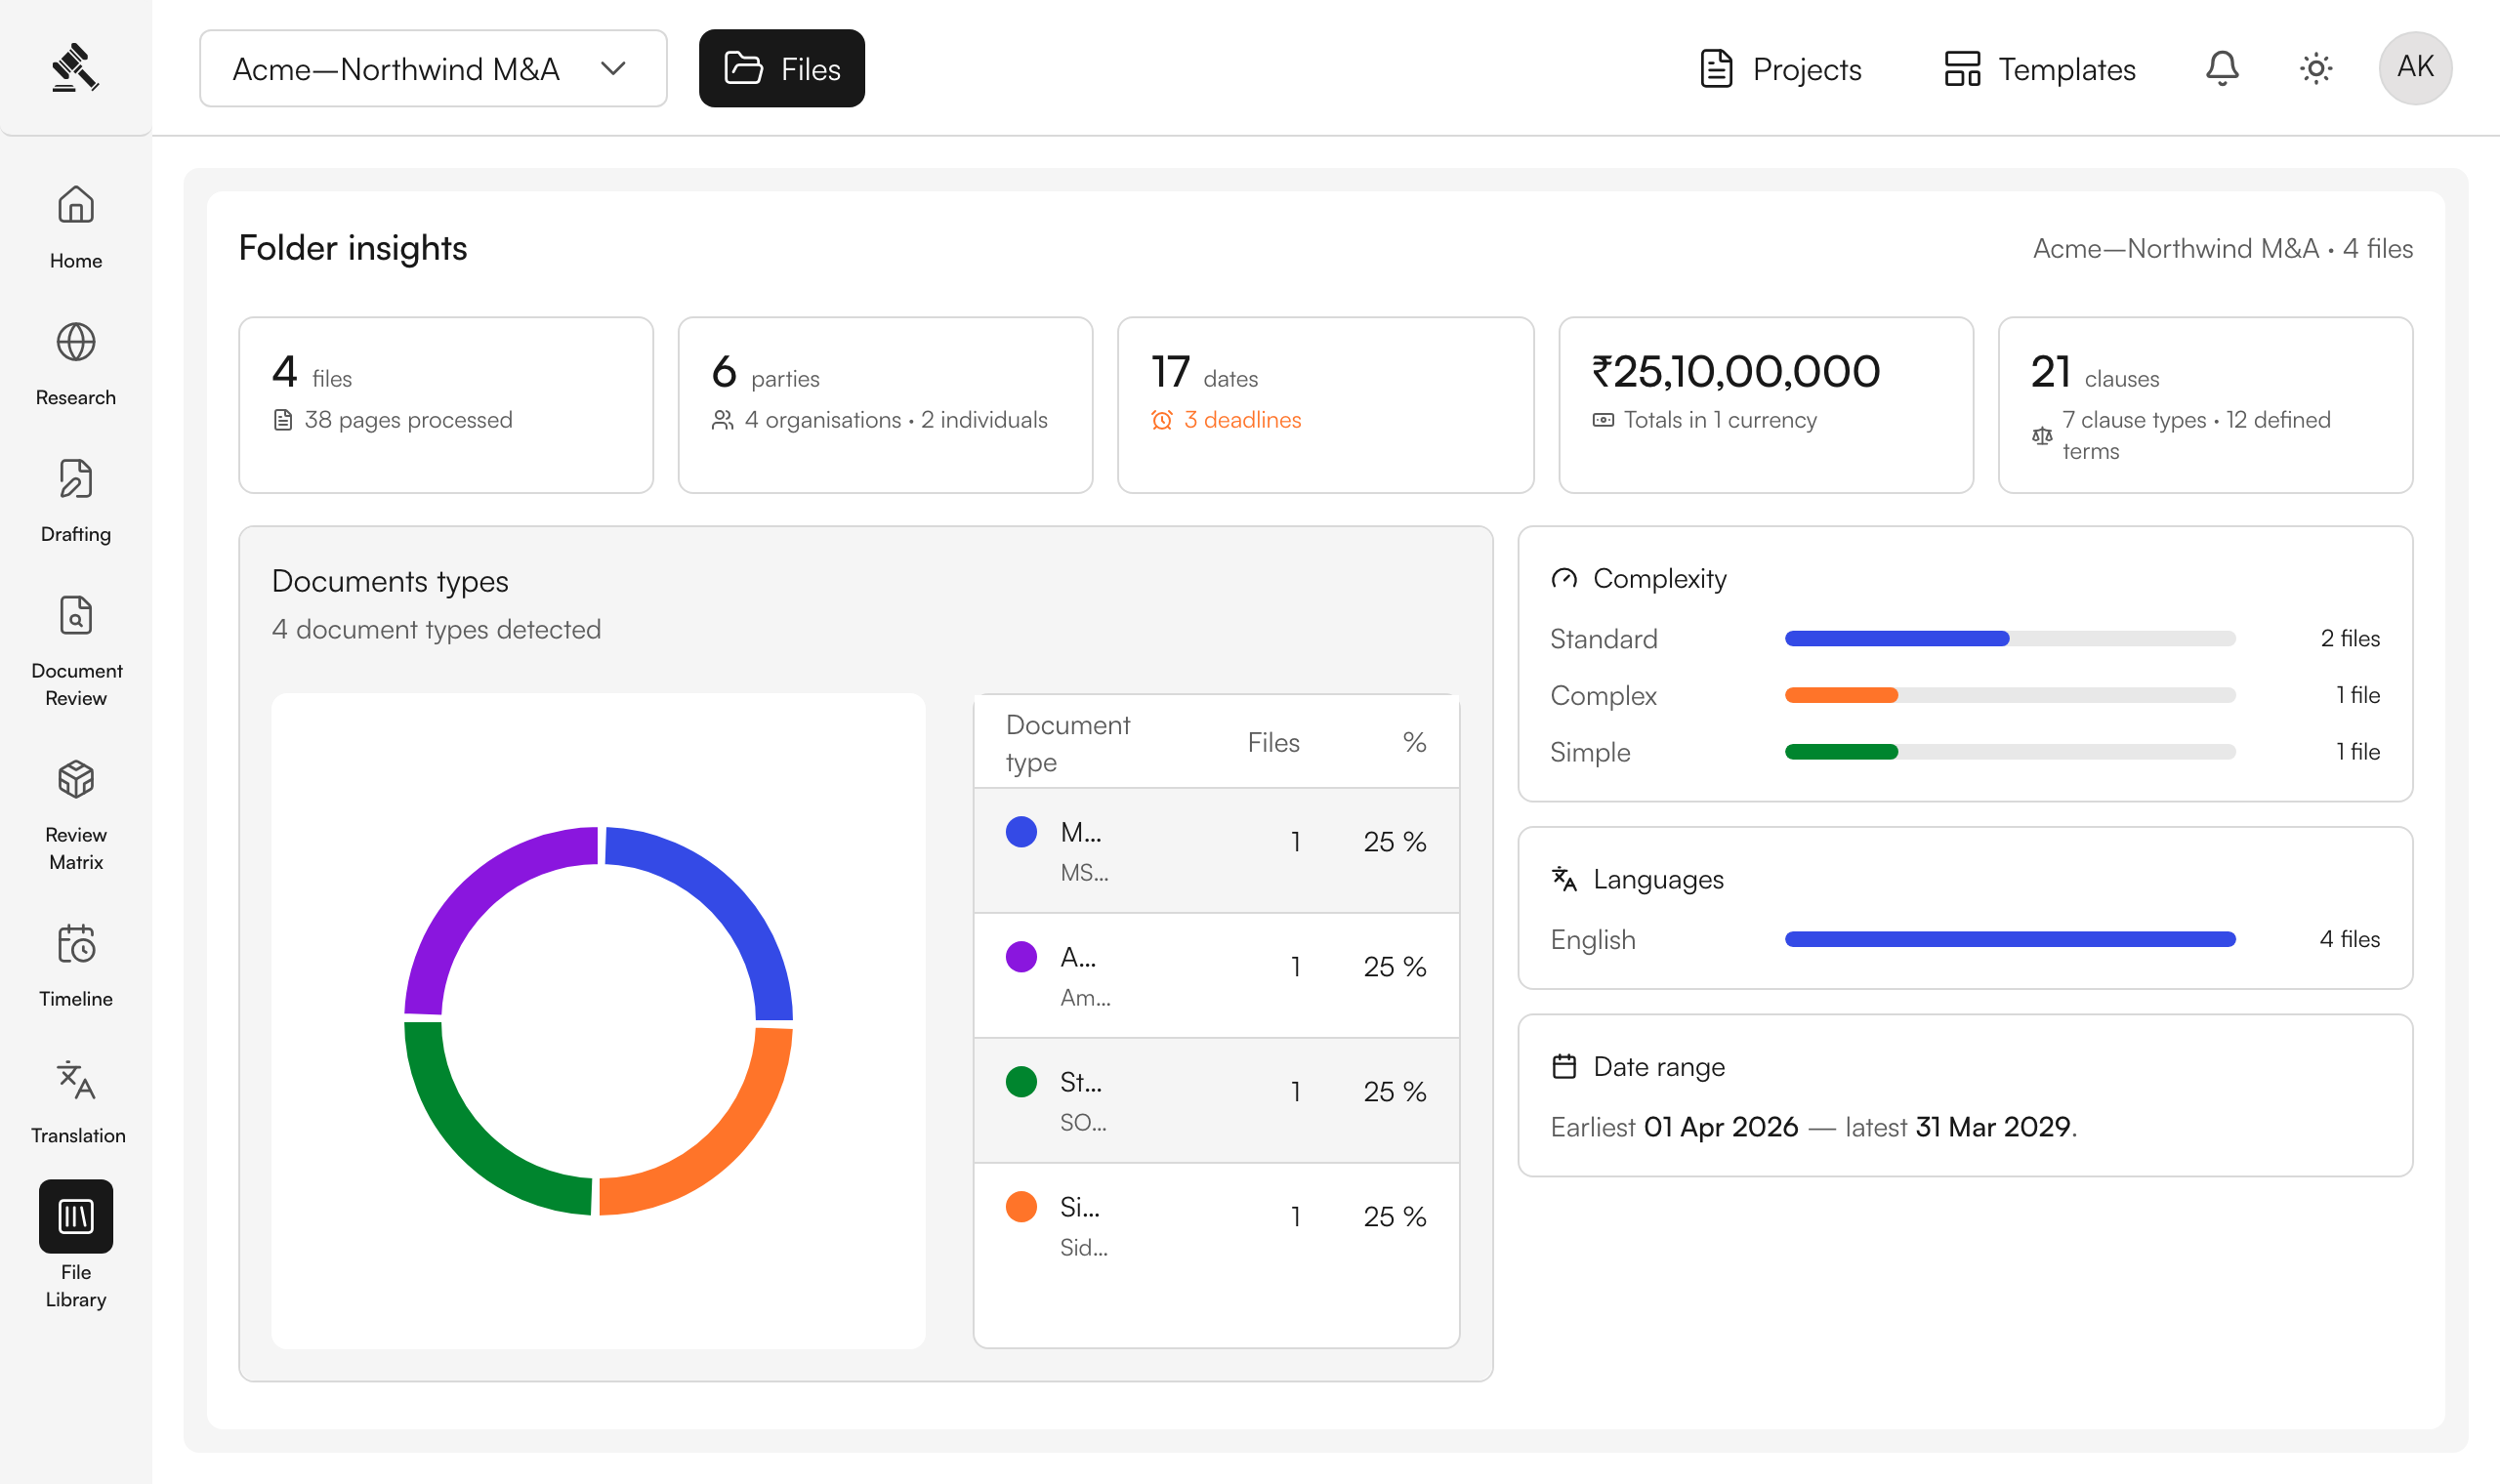
Task: Click the deadlines alarm clock icon
Action: pos(1162,420)
